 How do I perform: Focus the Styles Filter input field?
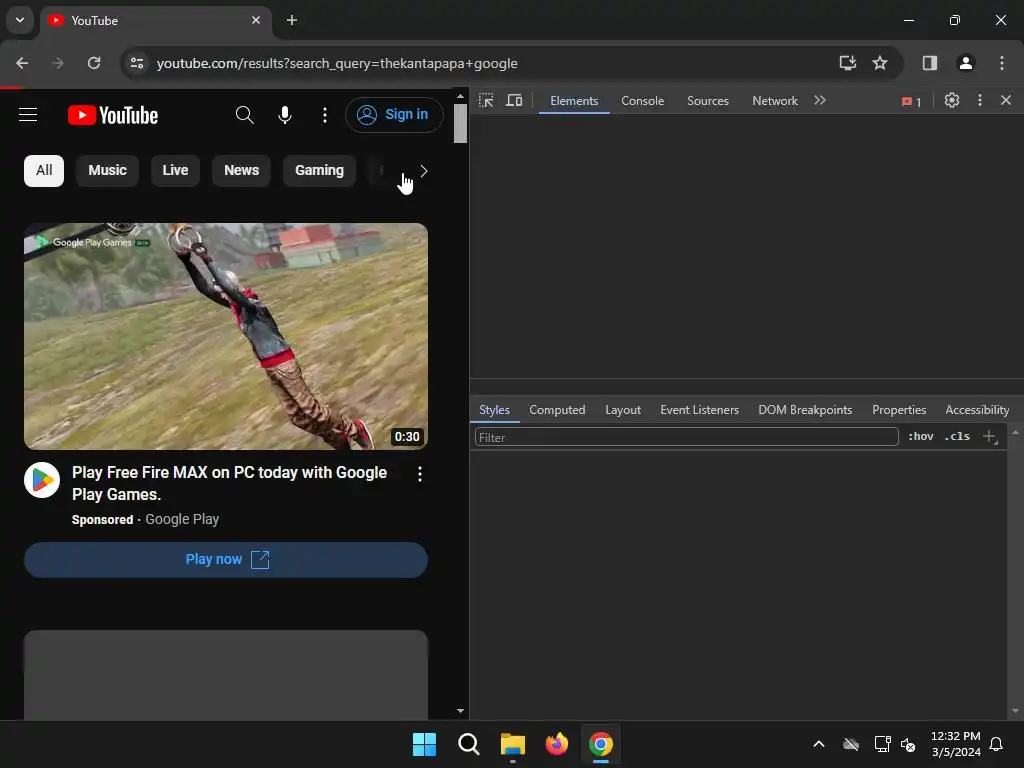point(686,437)
